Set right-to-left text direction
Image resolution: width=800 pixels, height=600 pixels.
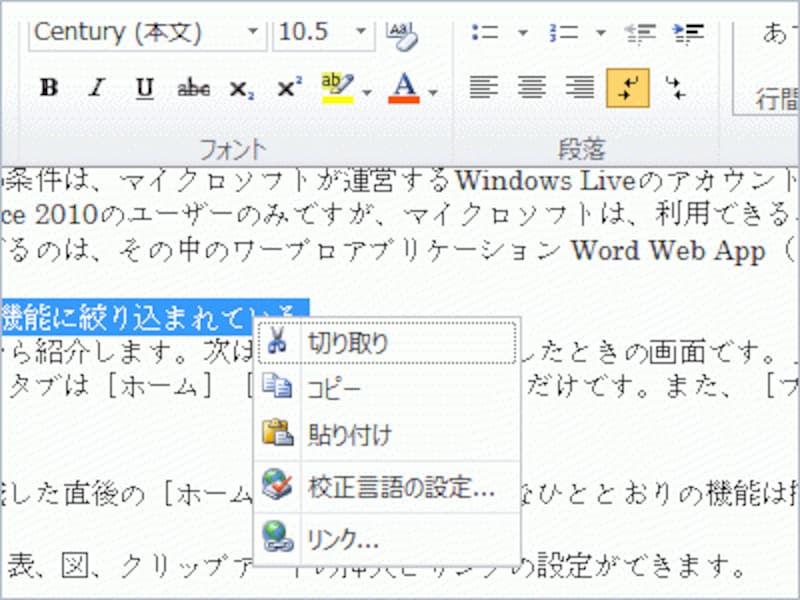click(x=676, y=88)
